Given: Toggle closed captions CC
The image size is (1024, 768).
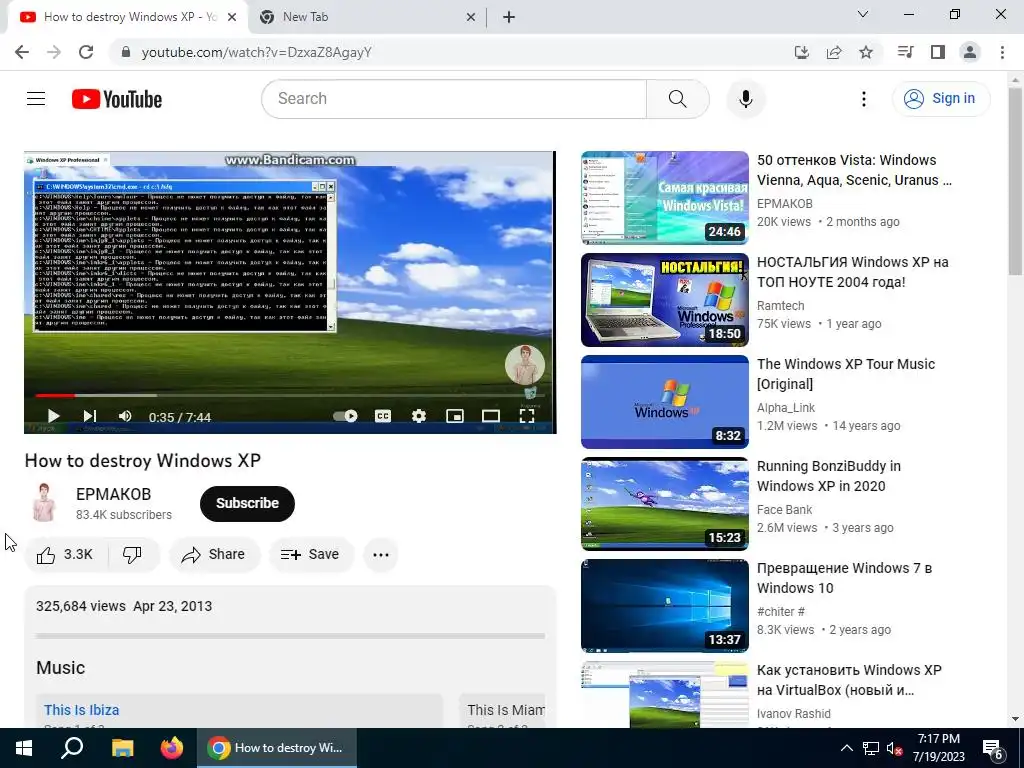Looking at the screenshot, I should [383, 416].
